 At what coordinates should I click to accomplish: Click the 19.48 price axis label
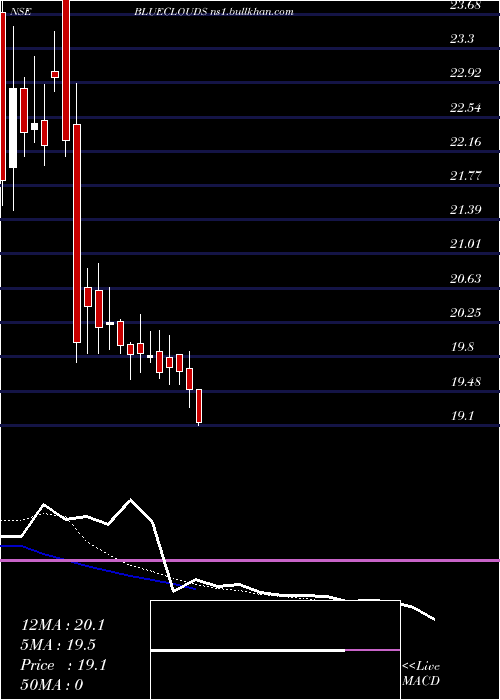tap(465, 382)
